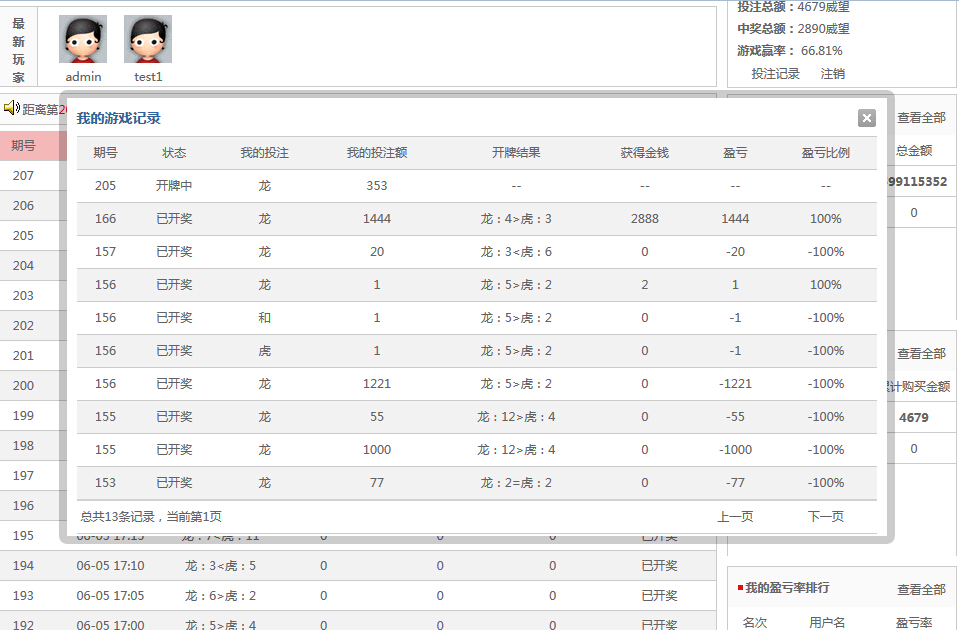Click winnings value 2888

[x=645, y=219]
